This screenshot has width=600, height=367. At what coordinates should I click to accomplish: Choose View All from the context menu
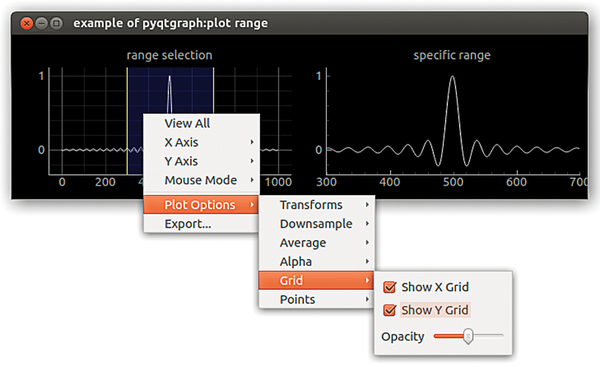(201, 123)
